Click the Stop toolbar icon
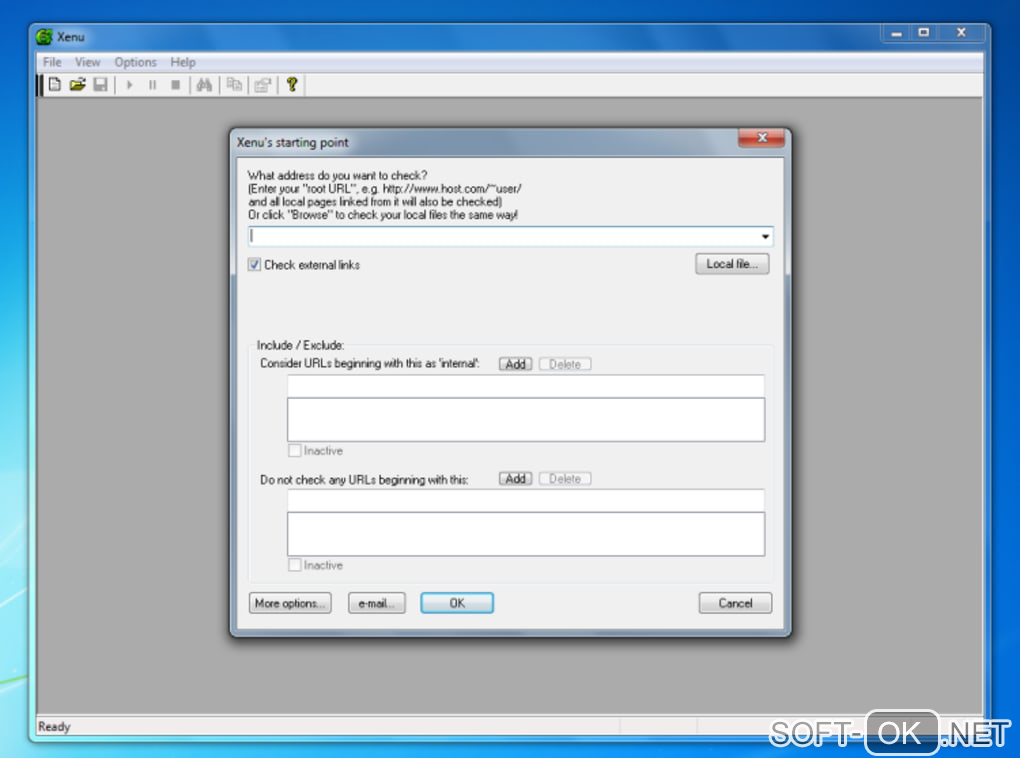This screenshot has width=1020, height=758. click(175, 85)
